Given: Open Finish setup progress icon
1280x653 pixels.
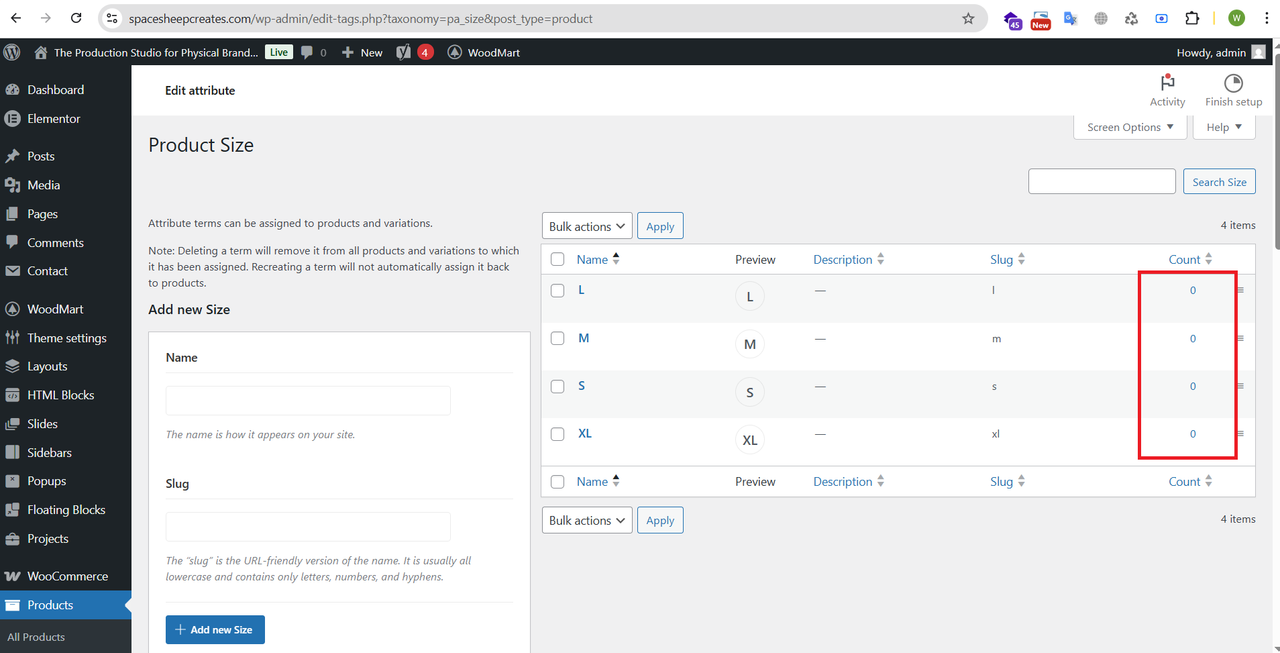Looking at the screenshot, I should click(x=1233, y=83).
